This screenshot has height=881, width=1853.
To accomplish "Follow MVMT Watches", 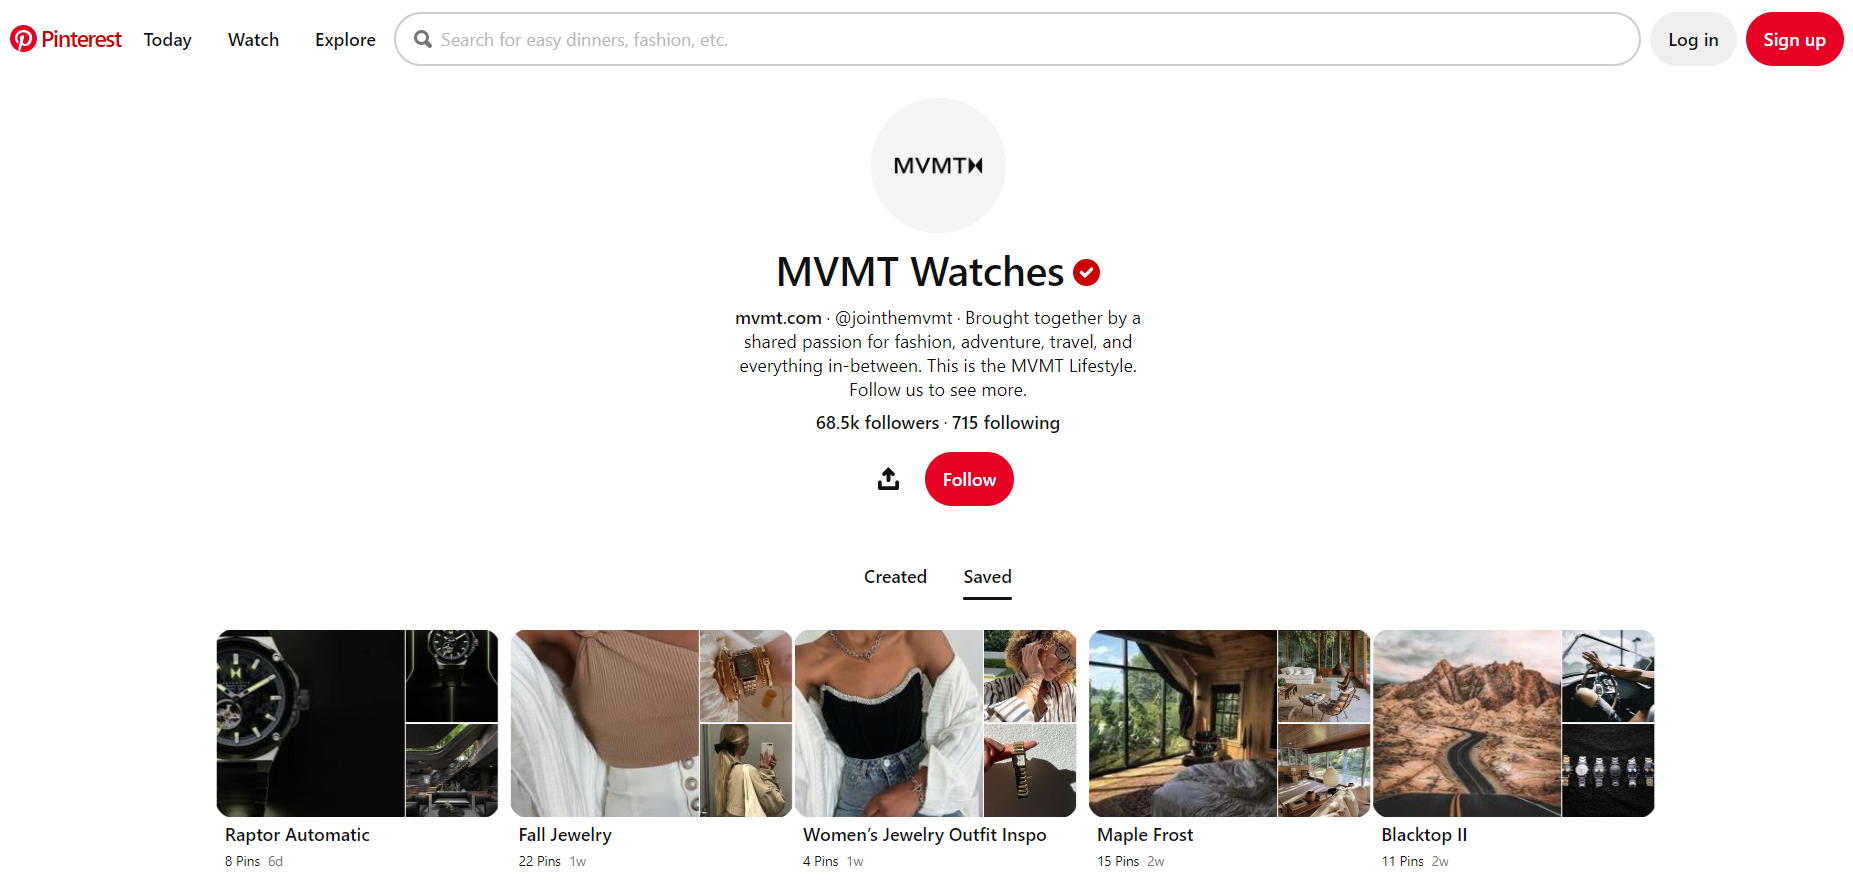I will pos(969,479).
